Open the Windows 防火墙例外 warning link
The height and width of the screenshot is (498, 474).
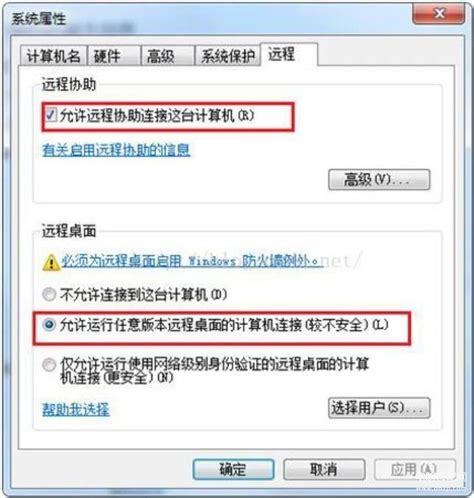191,261
